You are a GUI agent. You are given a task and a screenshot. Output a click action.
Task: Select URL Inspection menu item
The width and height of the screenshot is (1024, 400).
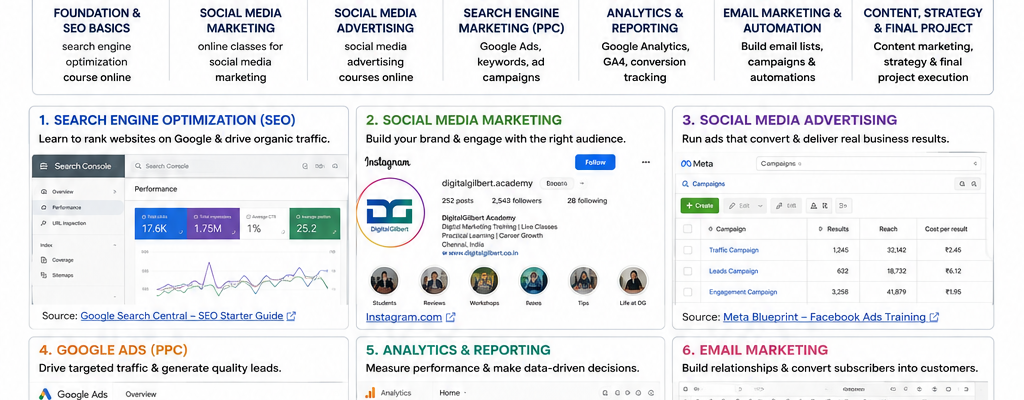coord(78,224)
